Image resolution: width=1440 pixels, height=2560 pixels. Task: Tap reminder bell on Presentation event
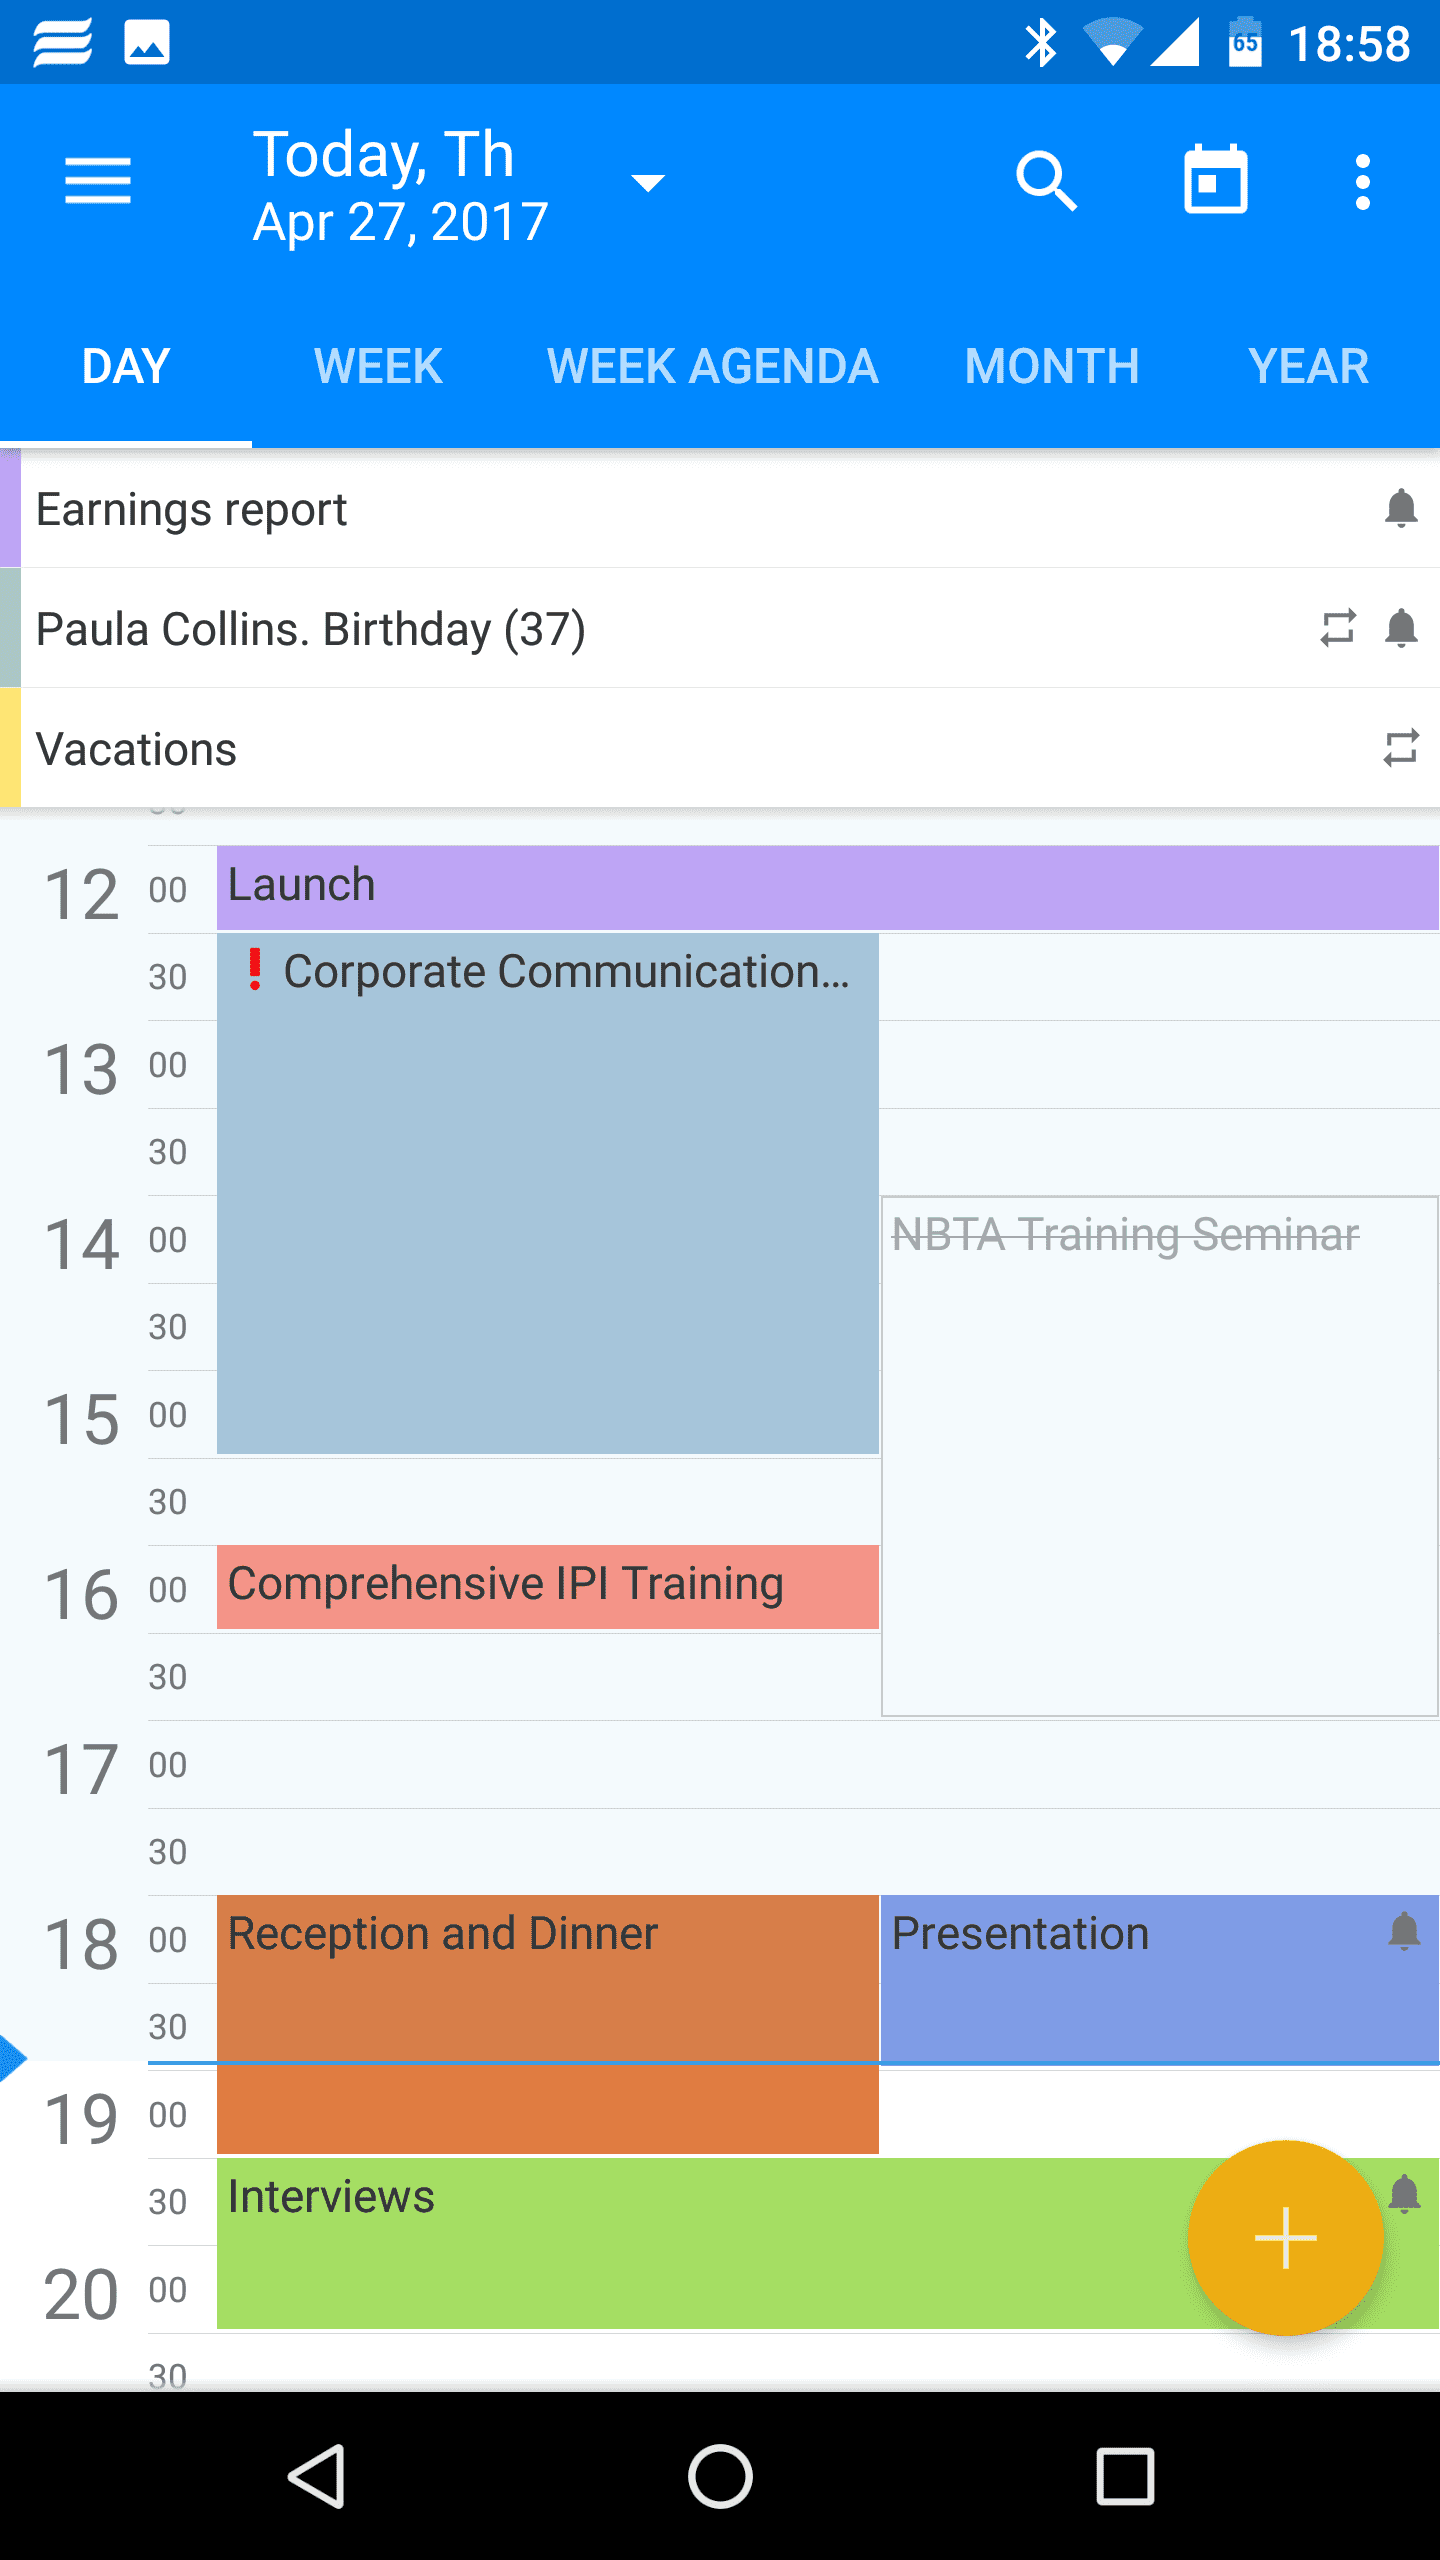tap(1404, 1932)
